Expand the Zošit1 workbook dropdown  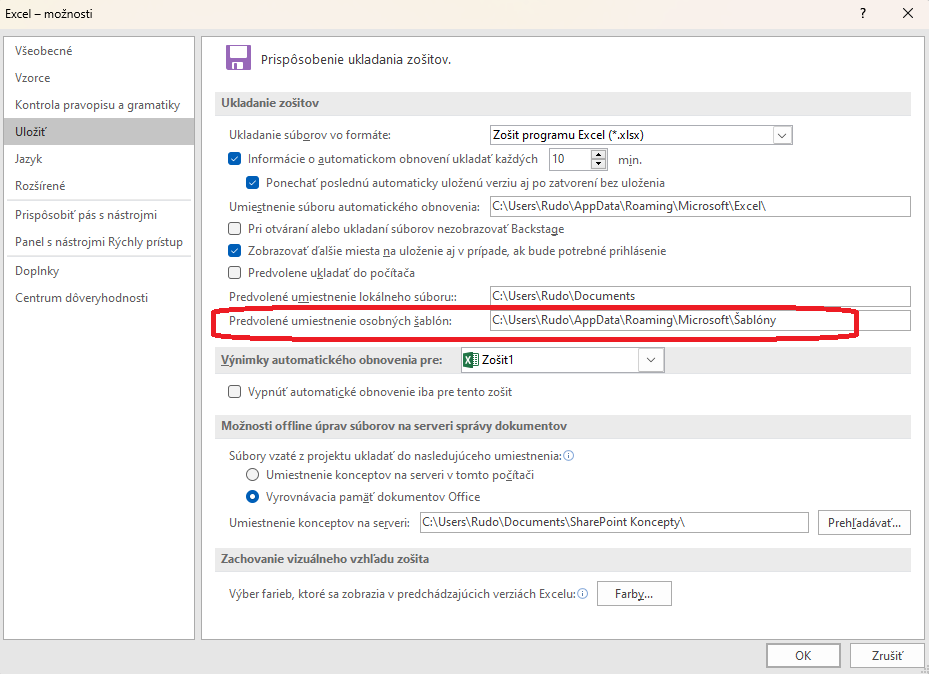click(x=651, y=360)
